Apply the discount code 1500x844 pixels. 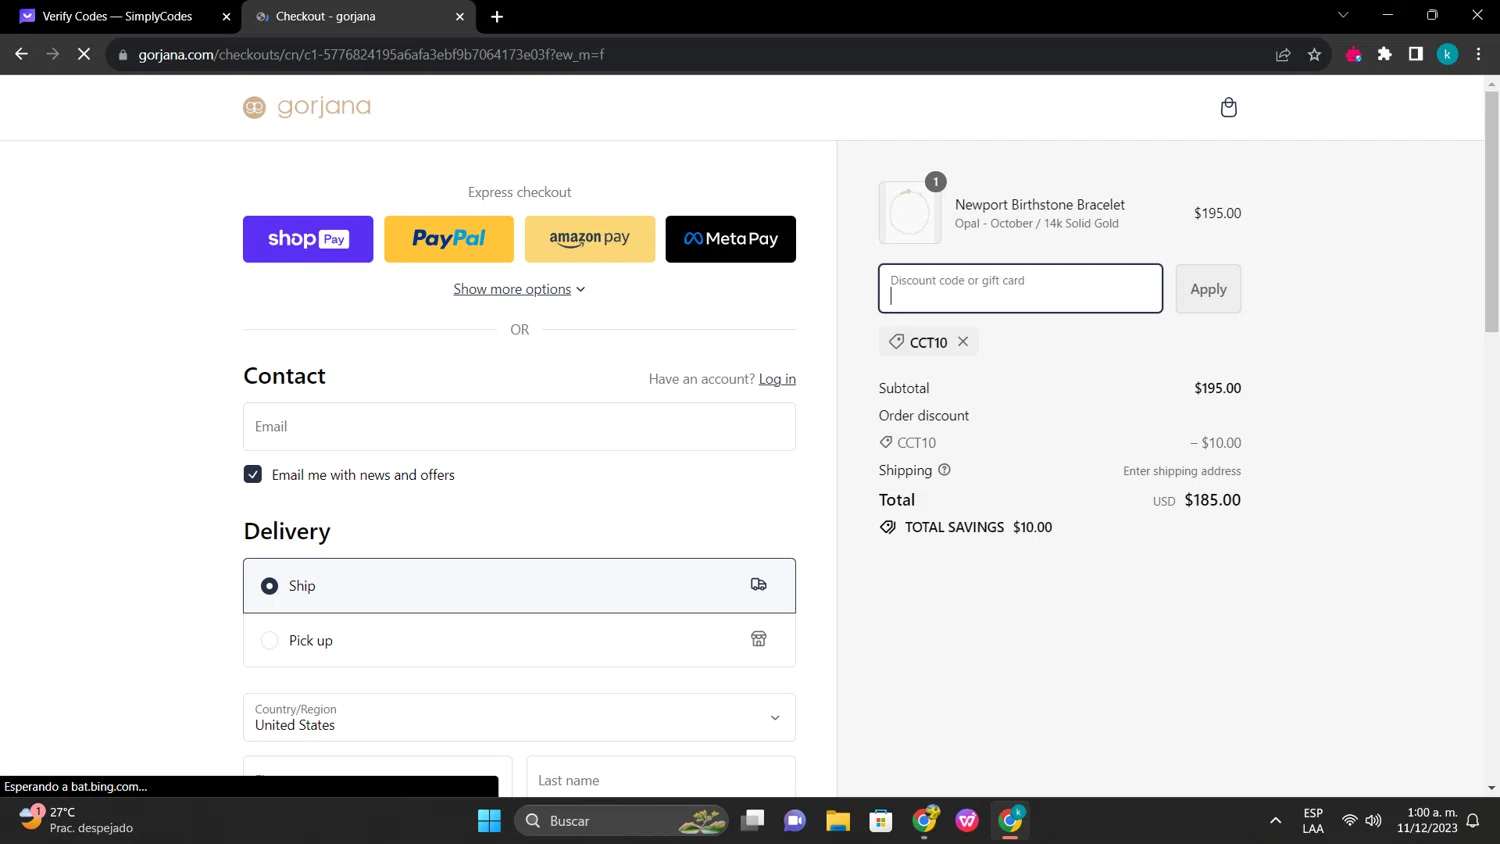click(1208, 288)
